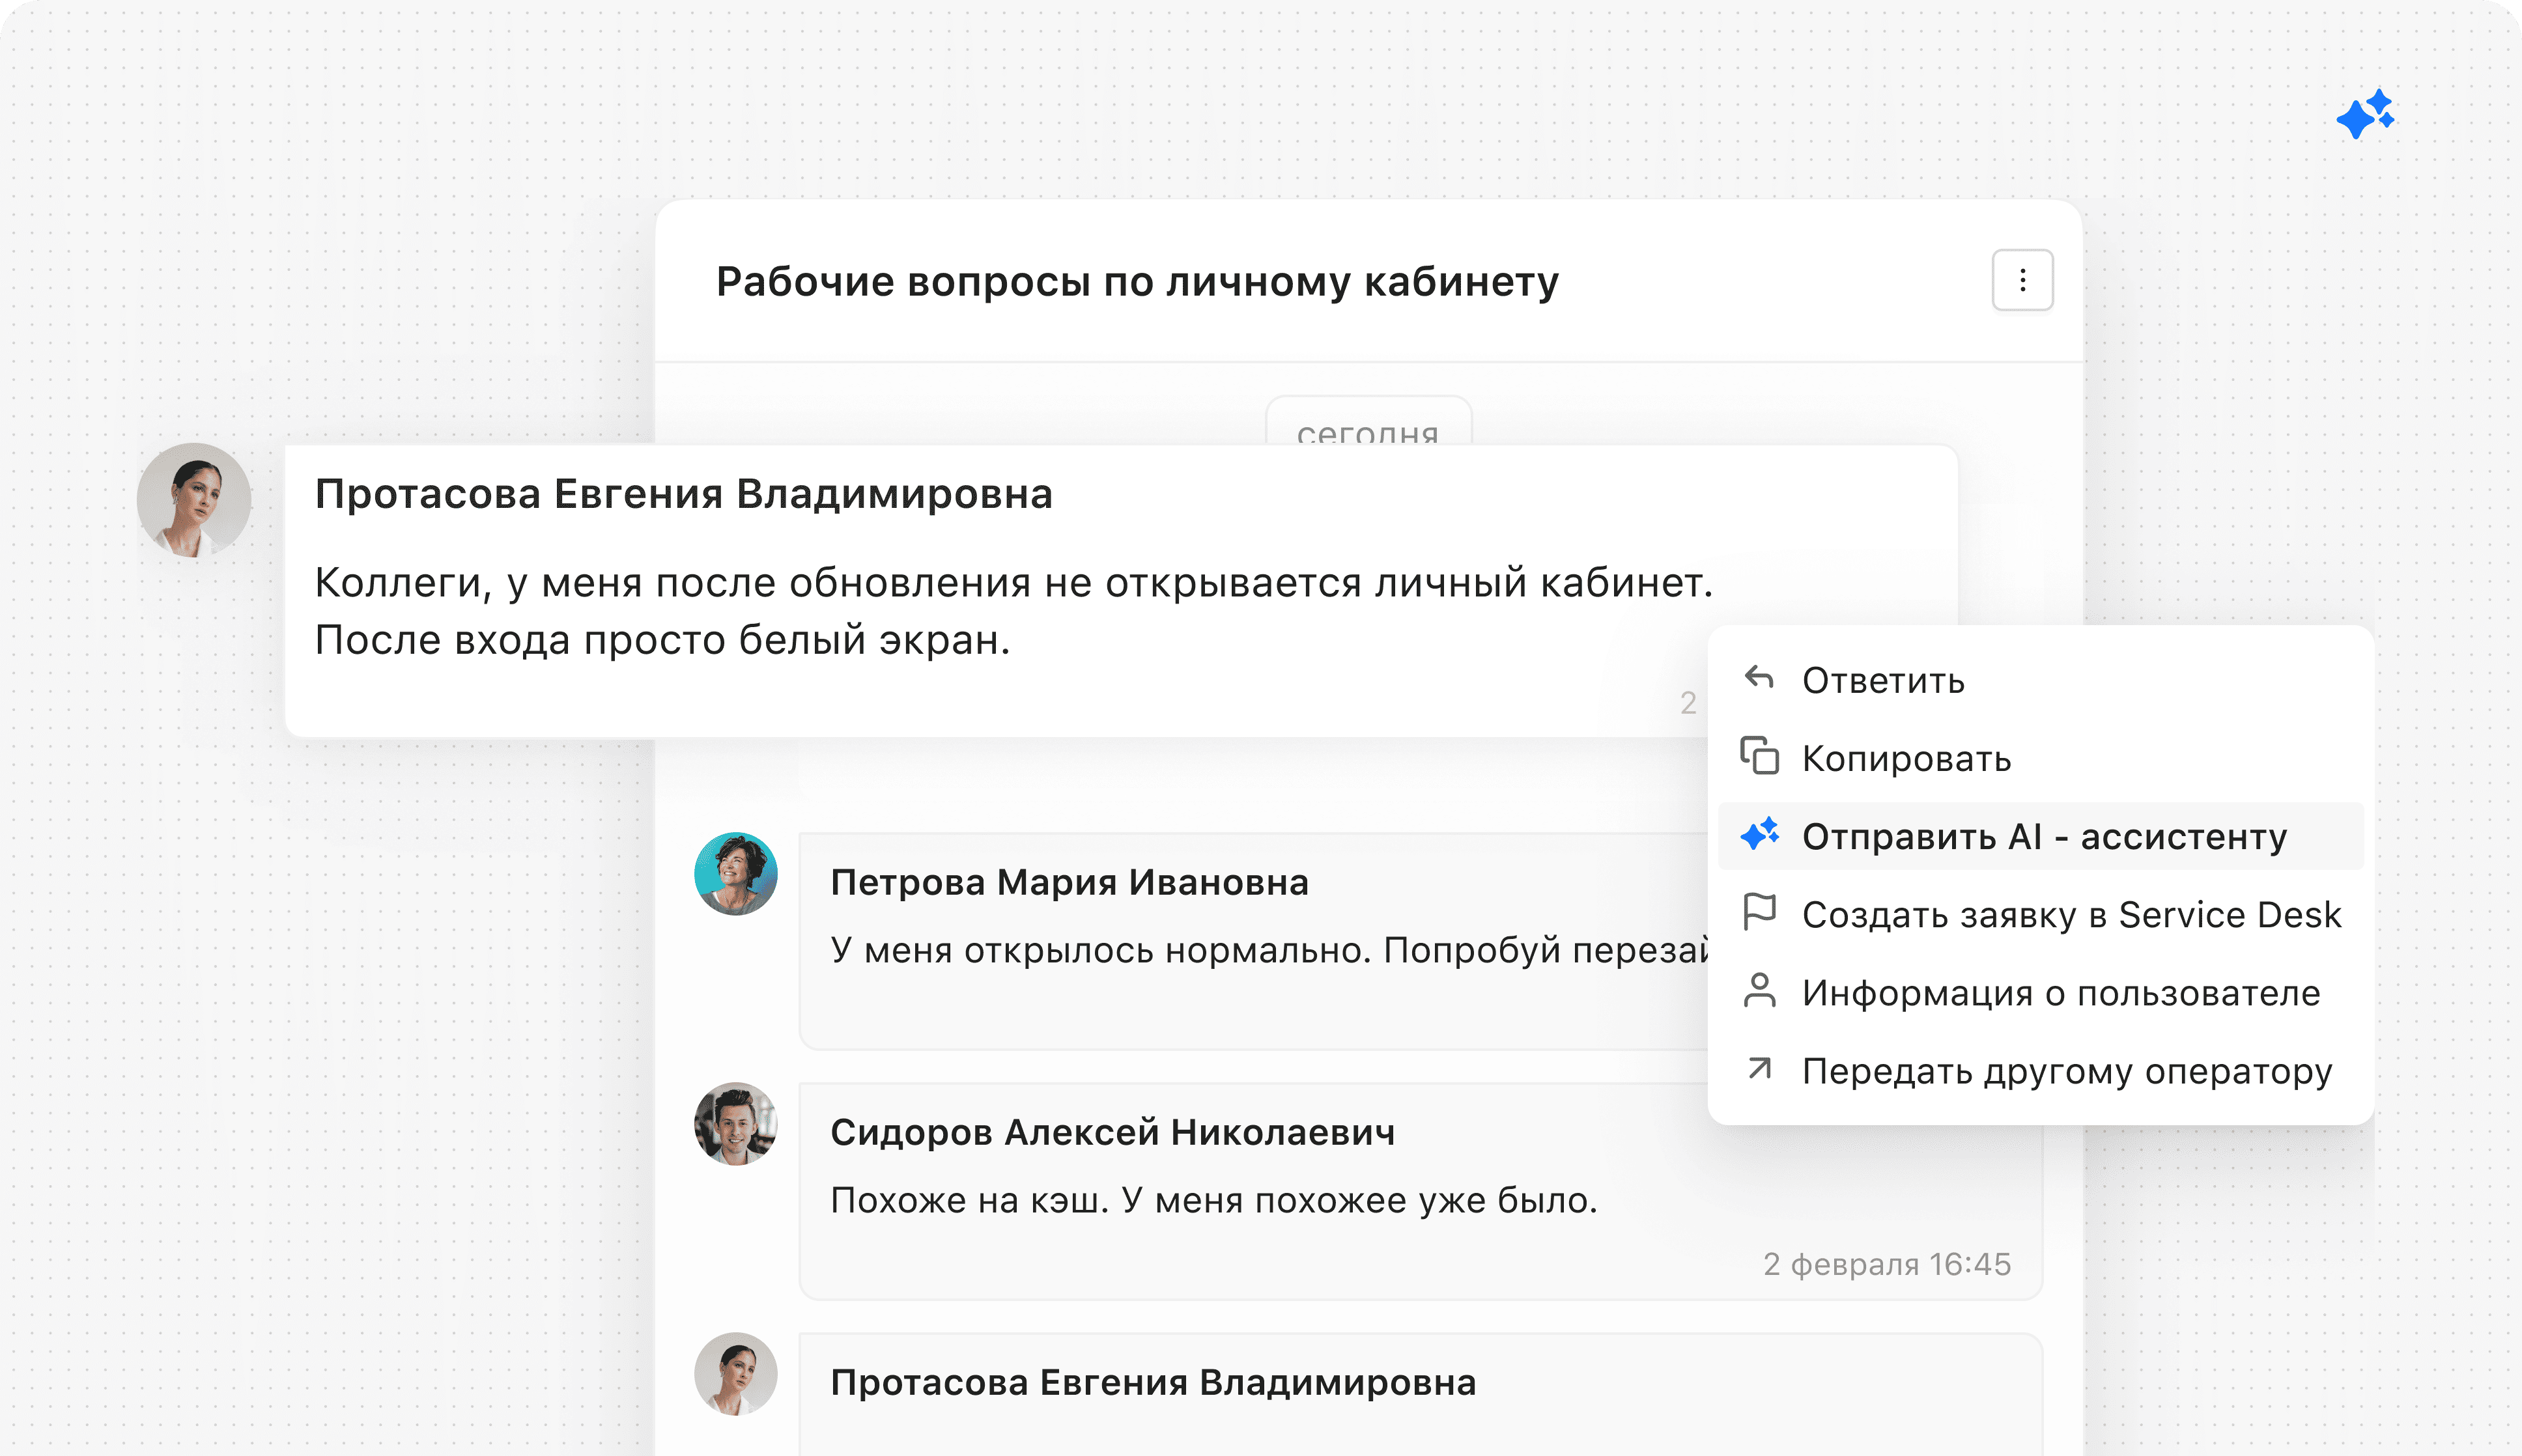The height and width of the screenshot is (1456, 2522).
Task: Click the message Похоже на кэш
Action: click(1213, 1200)
